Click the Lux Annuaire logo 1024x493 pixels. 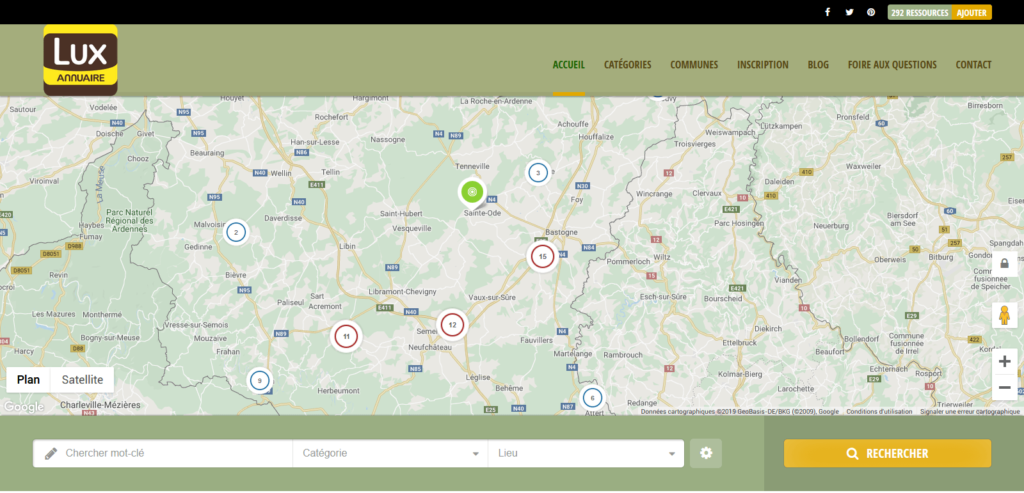coord(80,60)
